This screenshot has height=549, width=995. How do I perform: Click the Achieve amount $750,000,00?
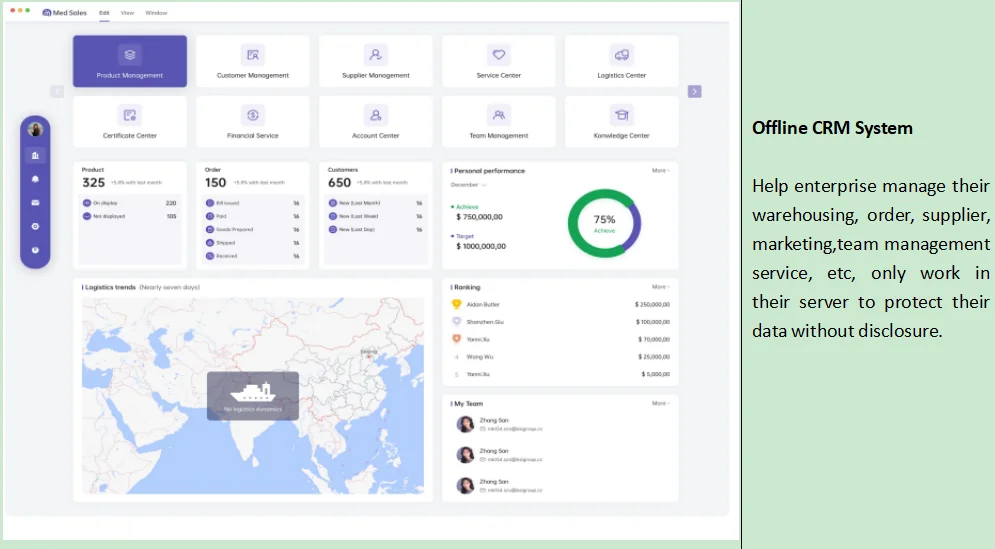479,217
